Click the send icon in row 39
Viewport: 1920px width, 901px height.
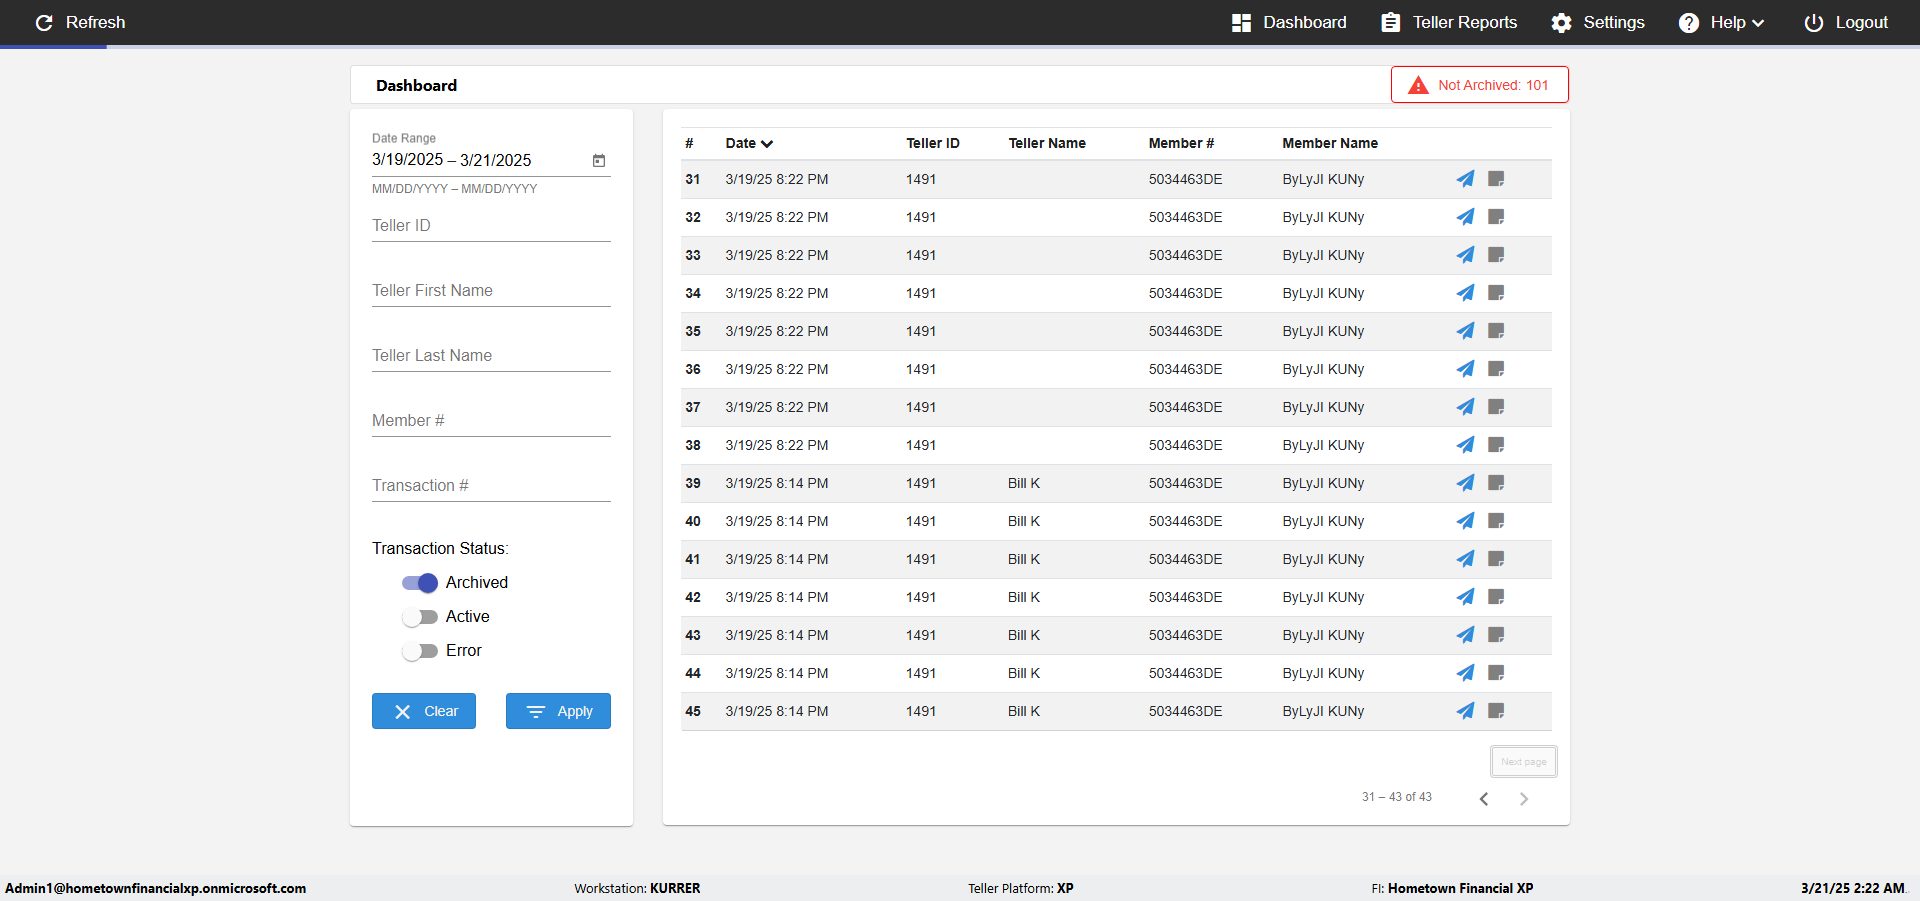(x=1465, y=483)
